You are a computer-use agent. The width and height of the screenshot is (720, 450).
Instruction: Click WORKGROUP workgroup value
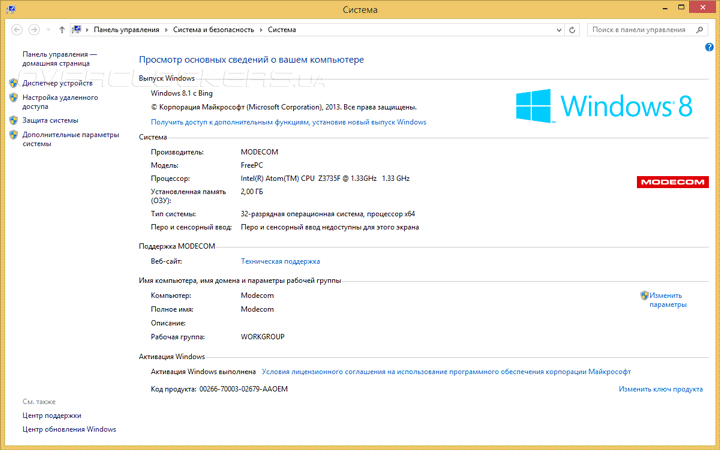[263, 337]
